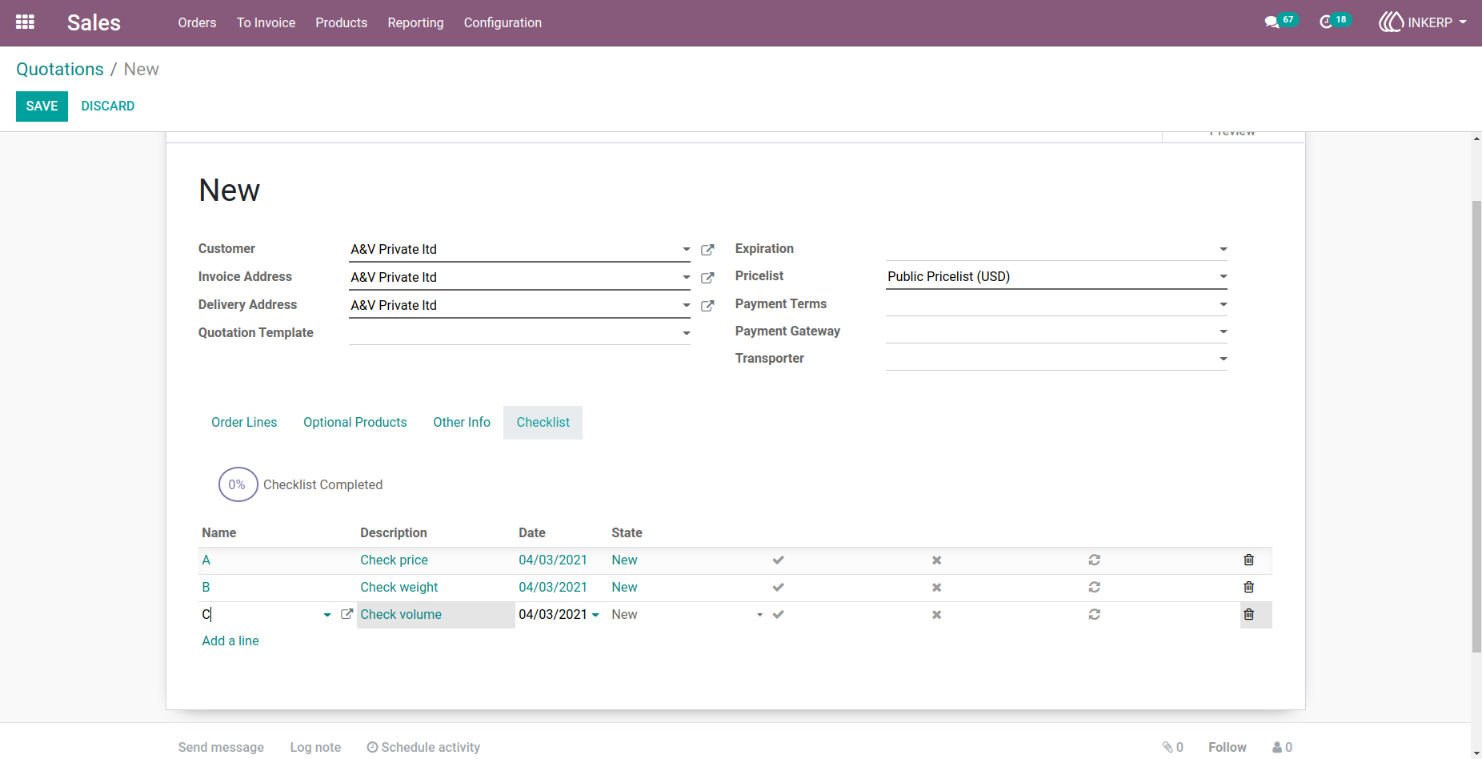Open the apps grid menu icon

[25, 22]
